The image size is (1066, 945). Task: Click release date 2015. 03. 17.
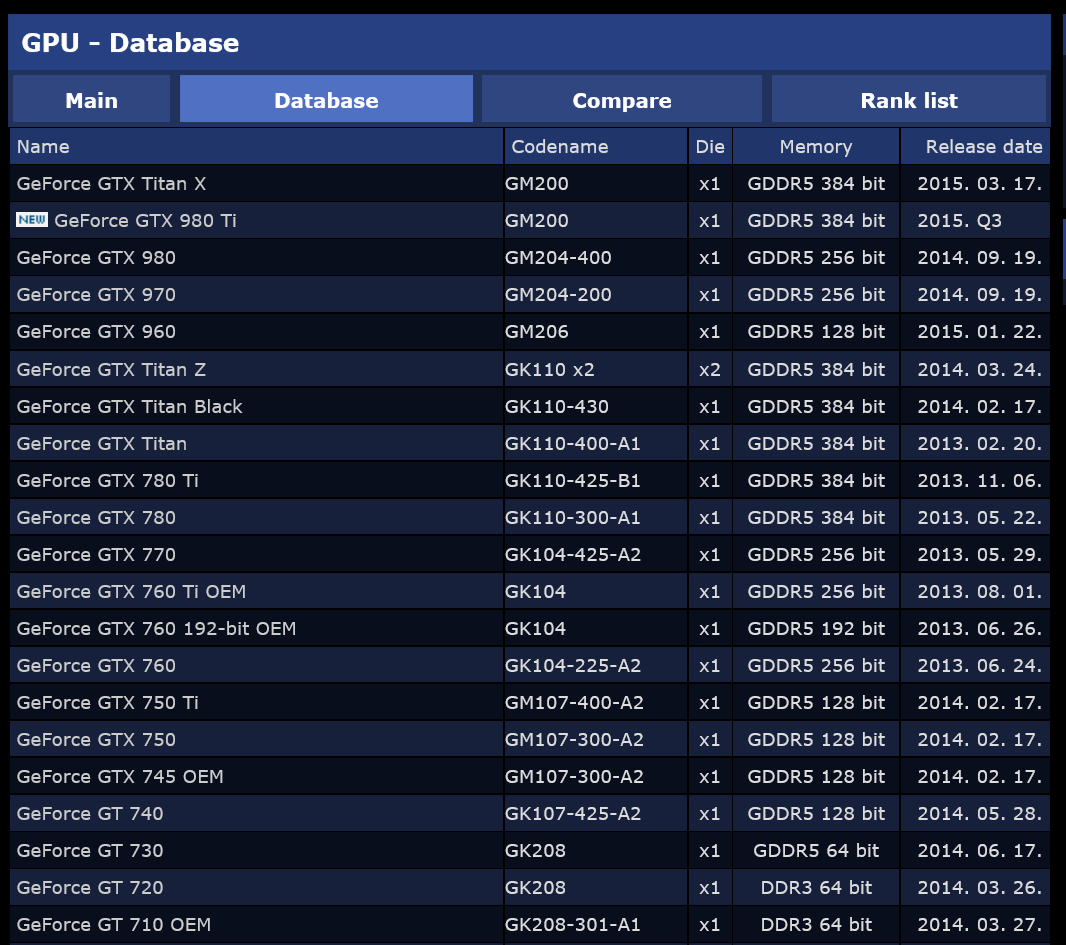pos(980,184)
